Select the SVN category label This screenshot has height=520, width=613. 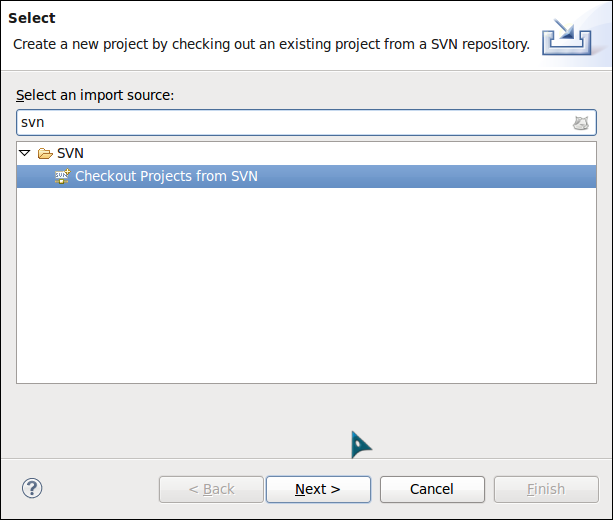(70, 153)
